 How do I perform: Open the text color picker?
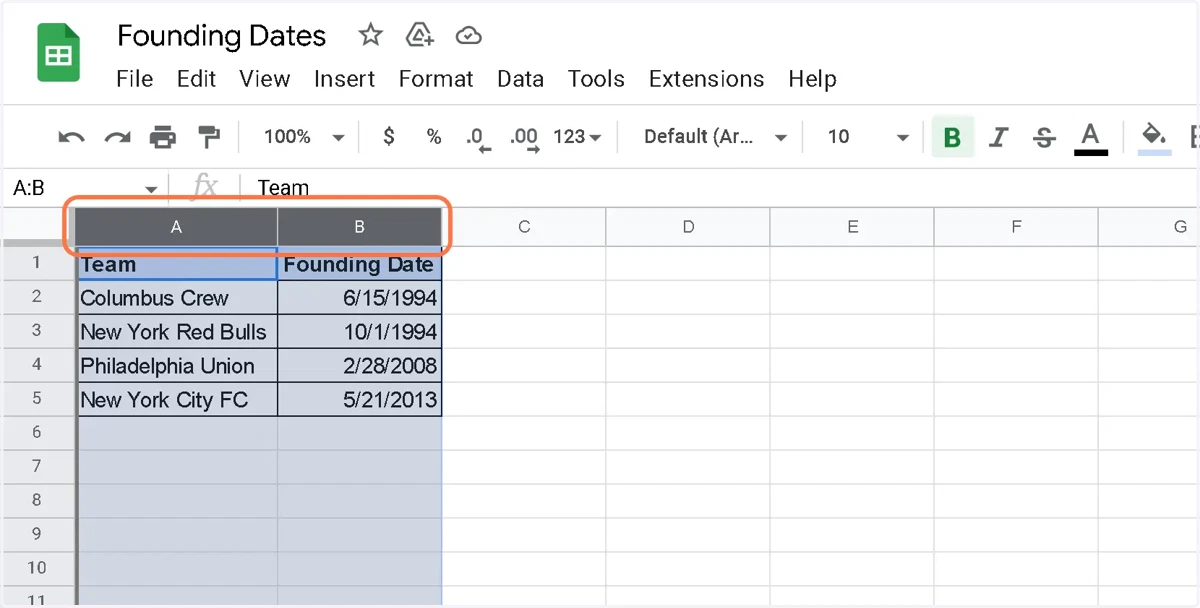[1091, 138]
